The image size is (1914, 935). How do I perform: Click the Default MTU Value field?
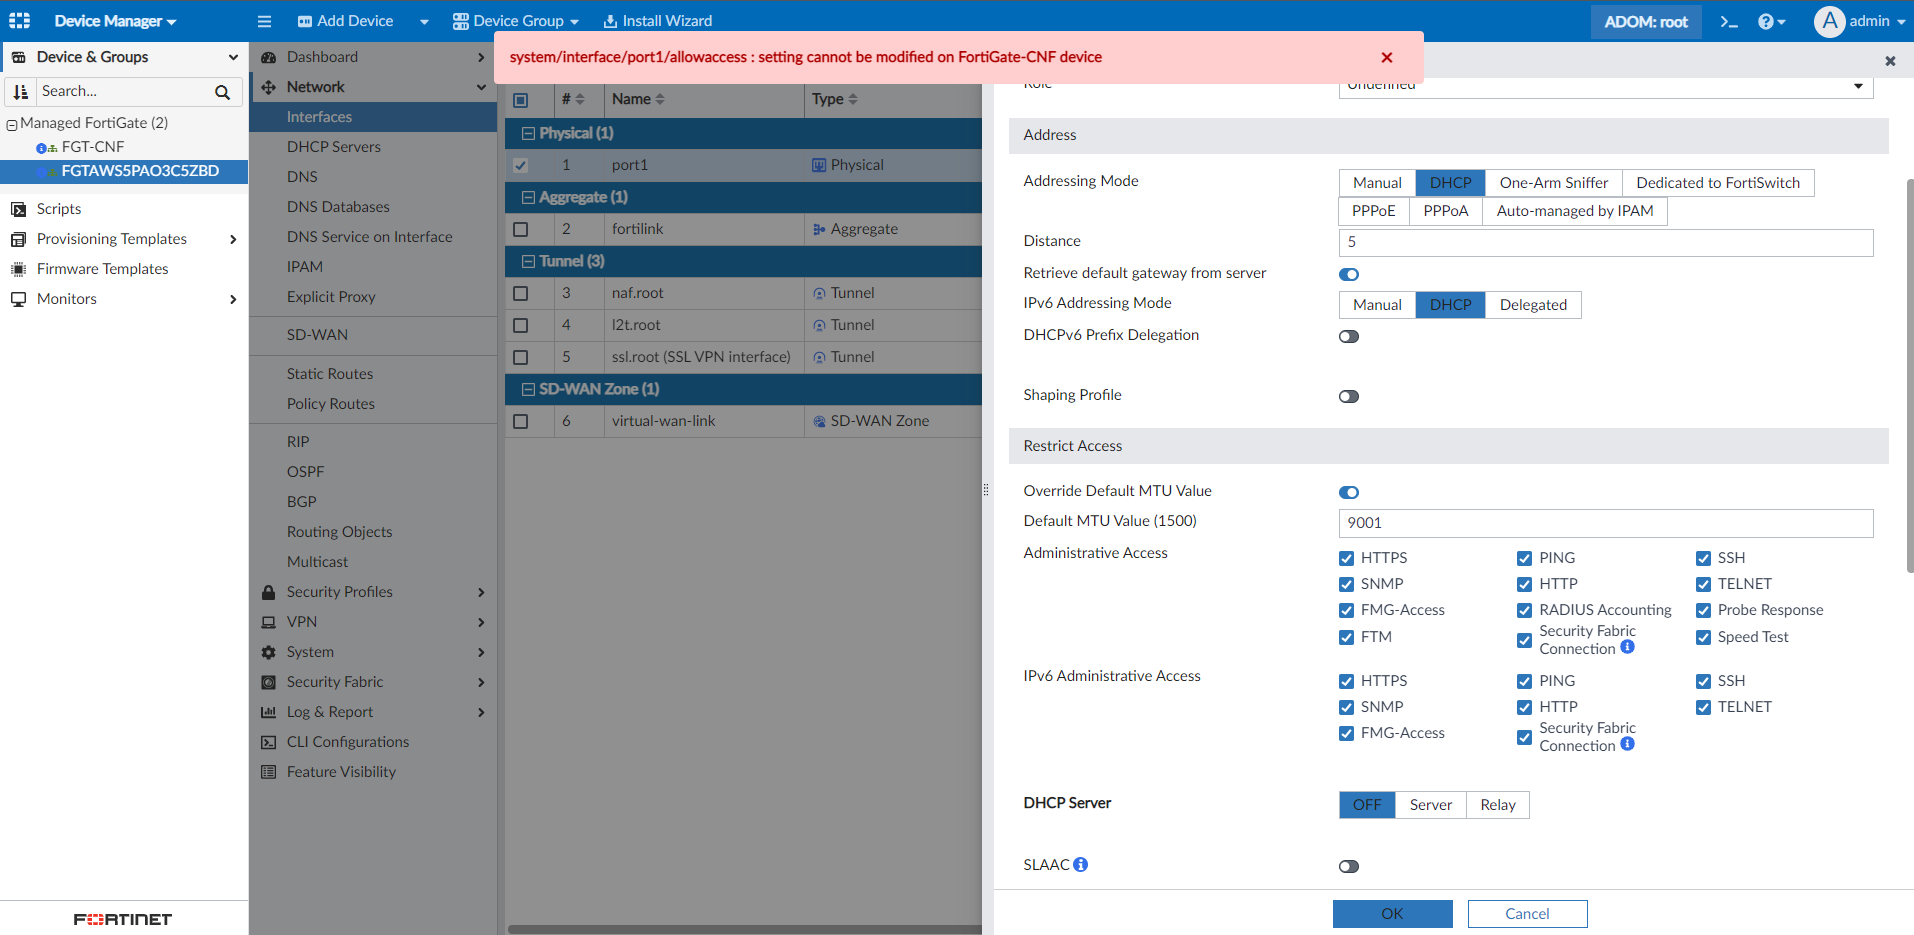[1605, 523]
